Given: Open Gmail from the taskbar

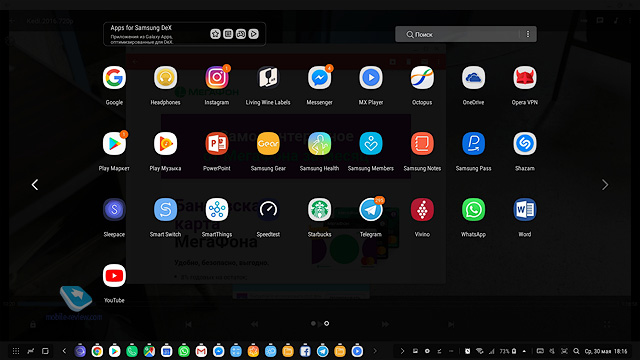Looking at the screenshot, I should [x=201, y=351].
